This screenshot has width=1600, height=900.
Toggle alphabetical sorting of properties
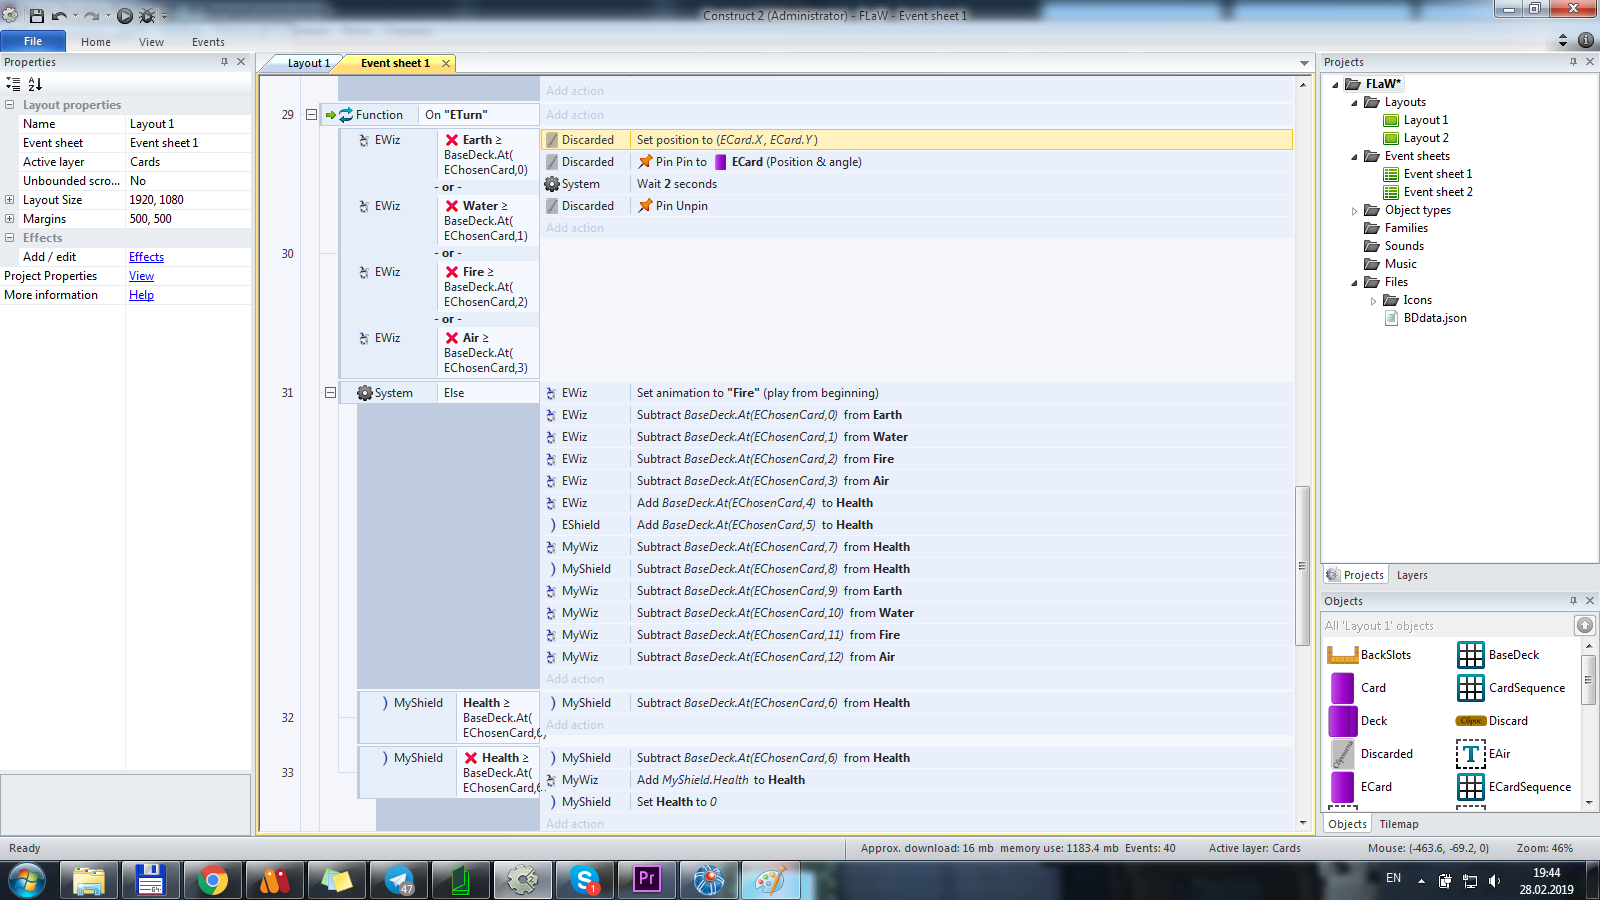point(35,84)
